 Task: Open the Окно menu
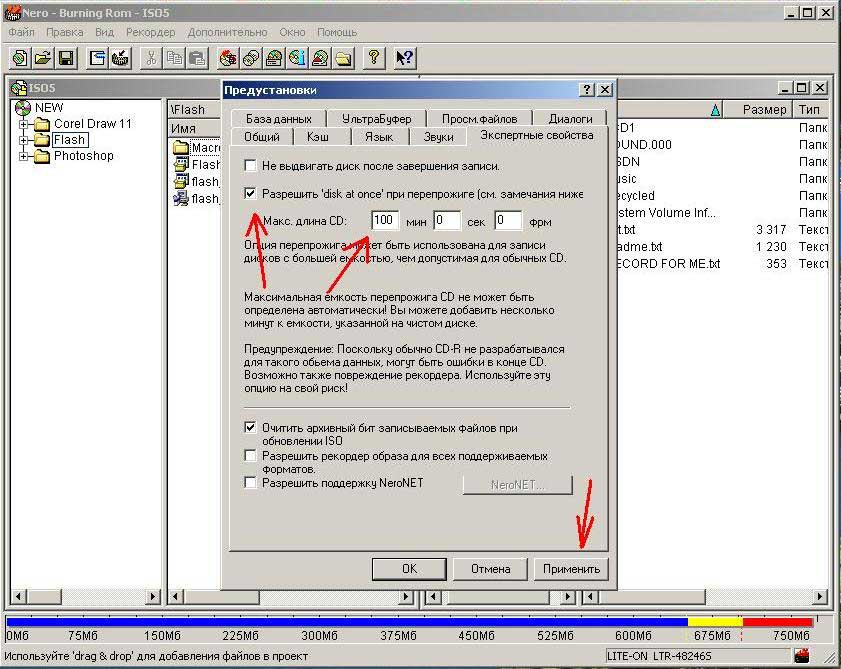point(292,32)
